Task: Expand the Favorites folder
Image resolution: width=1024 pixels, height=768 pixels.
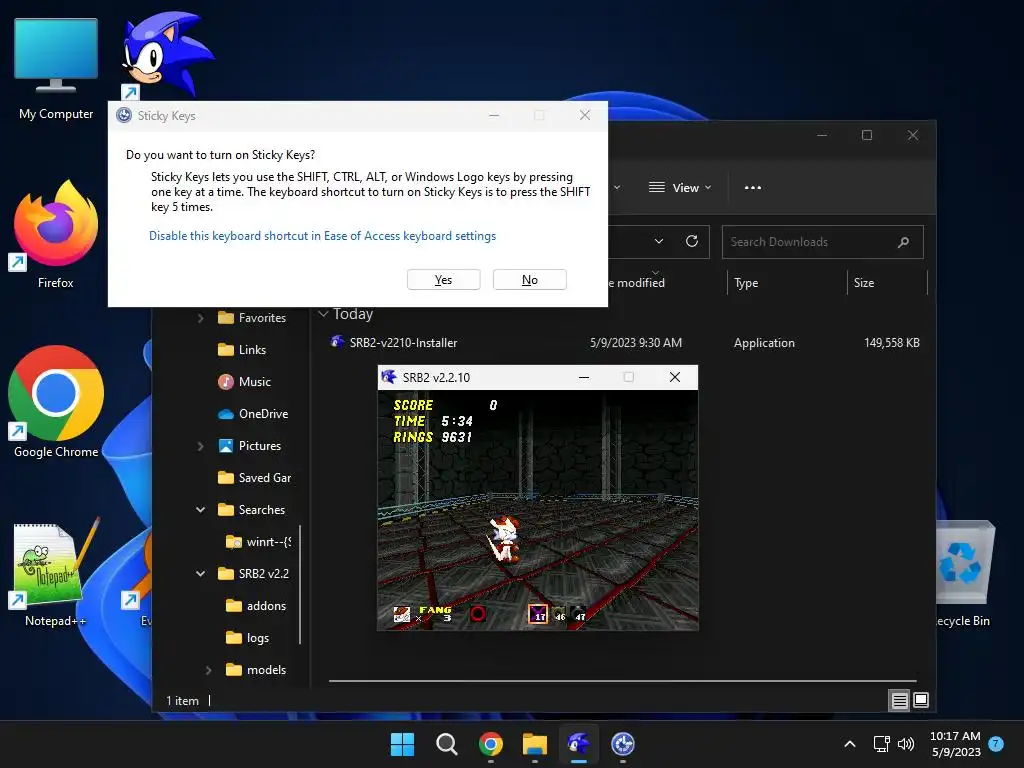Action: point(200,318)
